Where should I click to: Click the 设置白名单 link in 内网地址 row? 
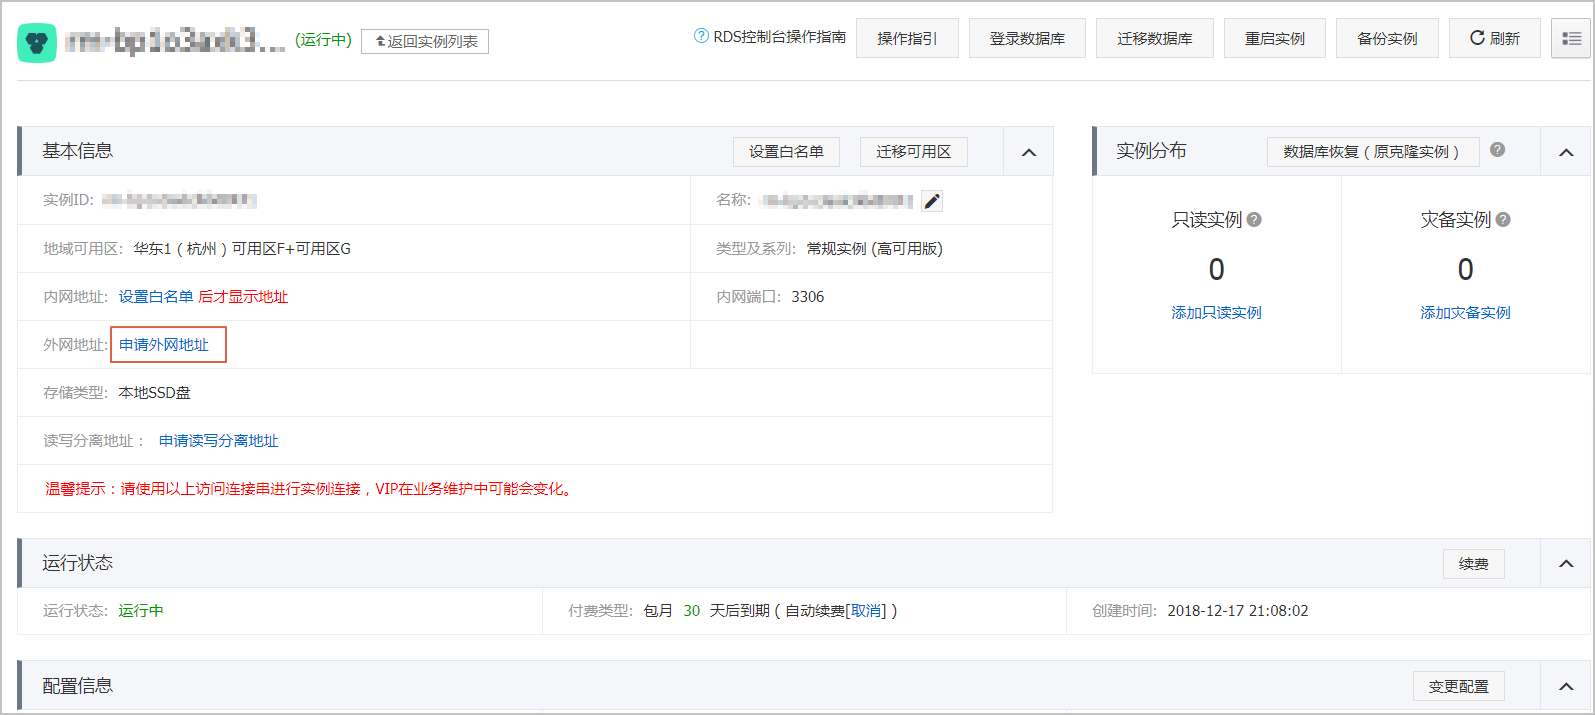(x=156, y=297)
